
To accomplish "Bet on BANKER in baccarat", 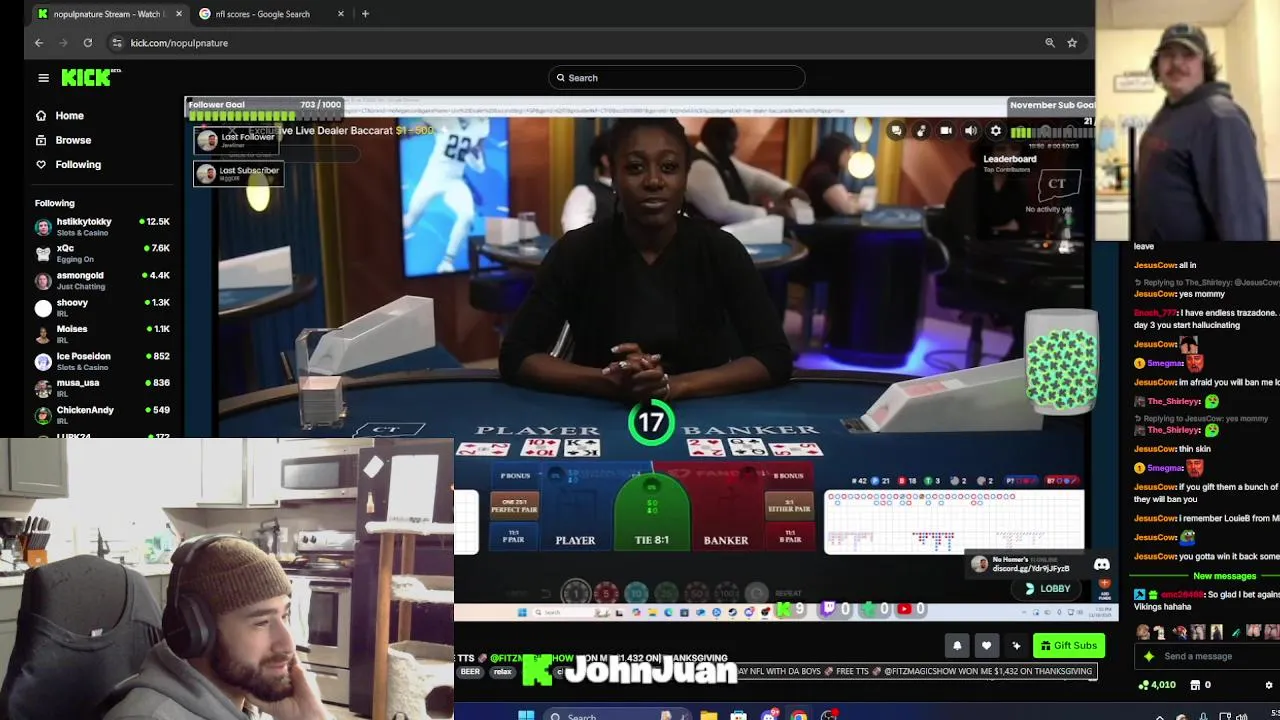I will click(x=726, y=510).
